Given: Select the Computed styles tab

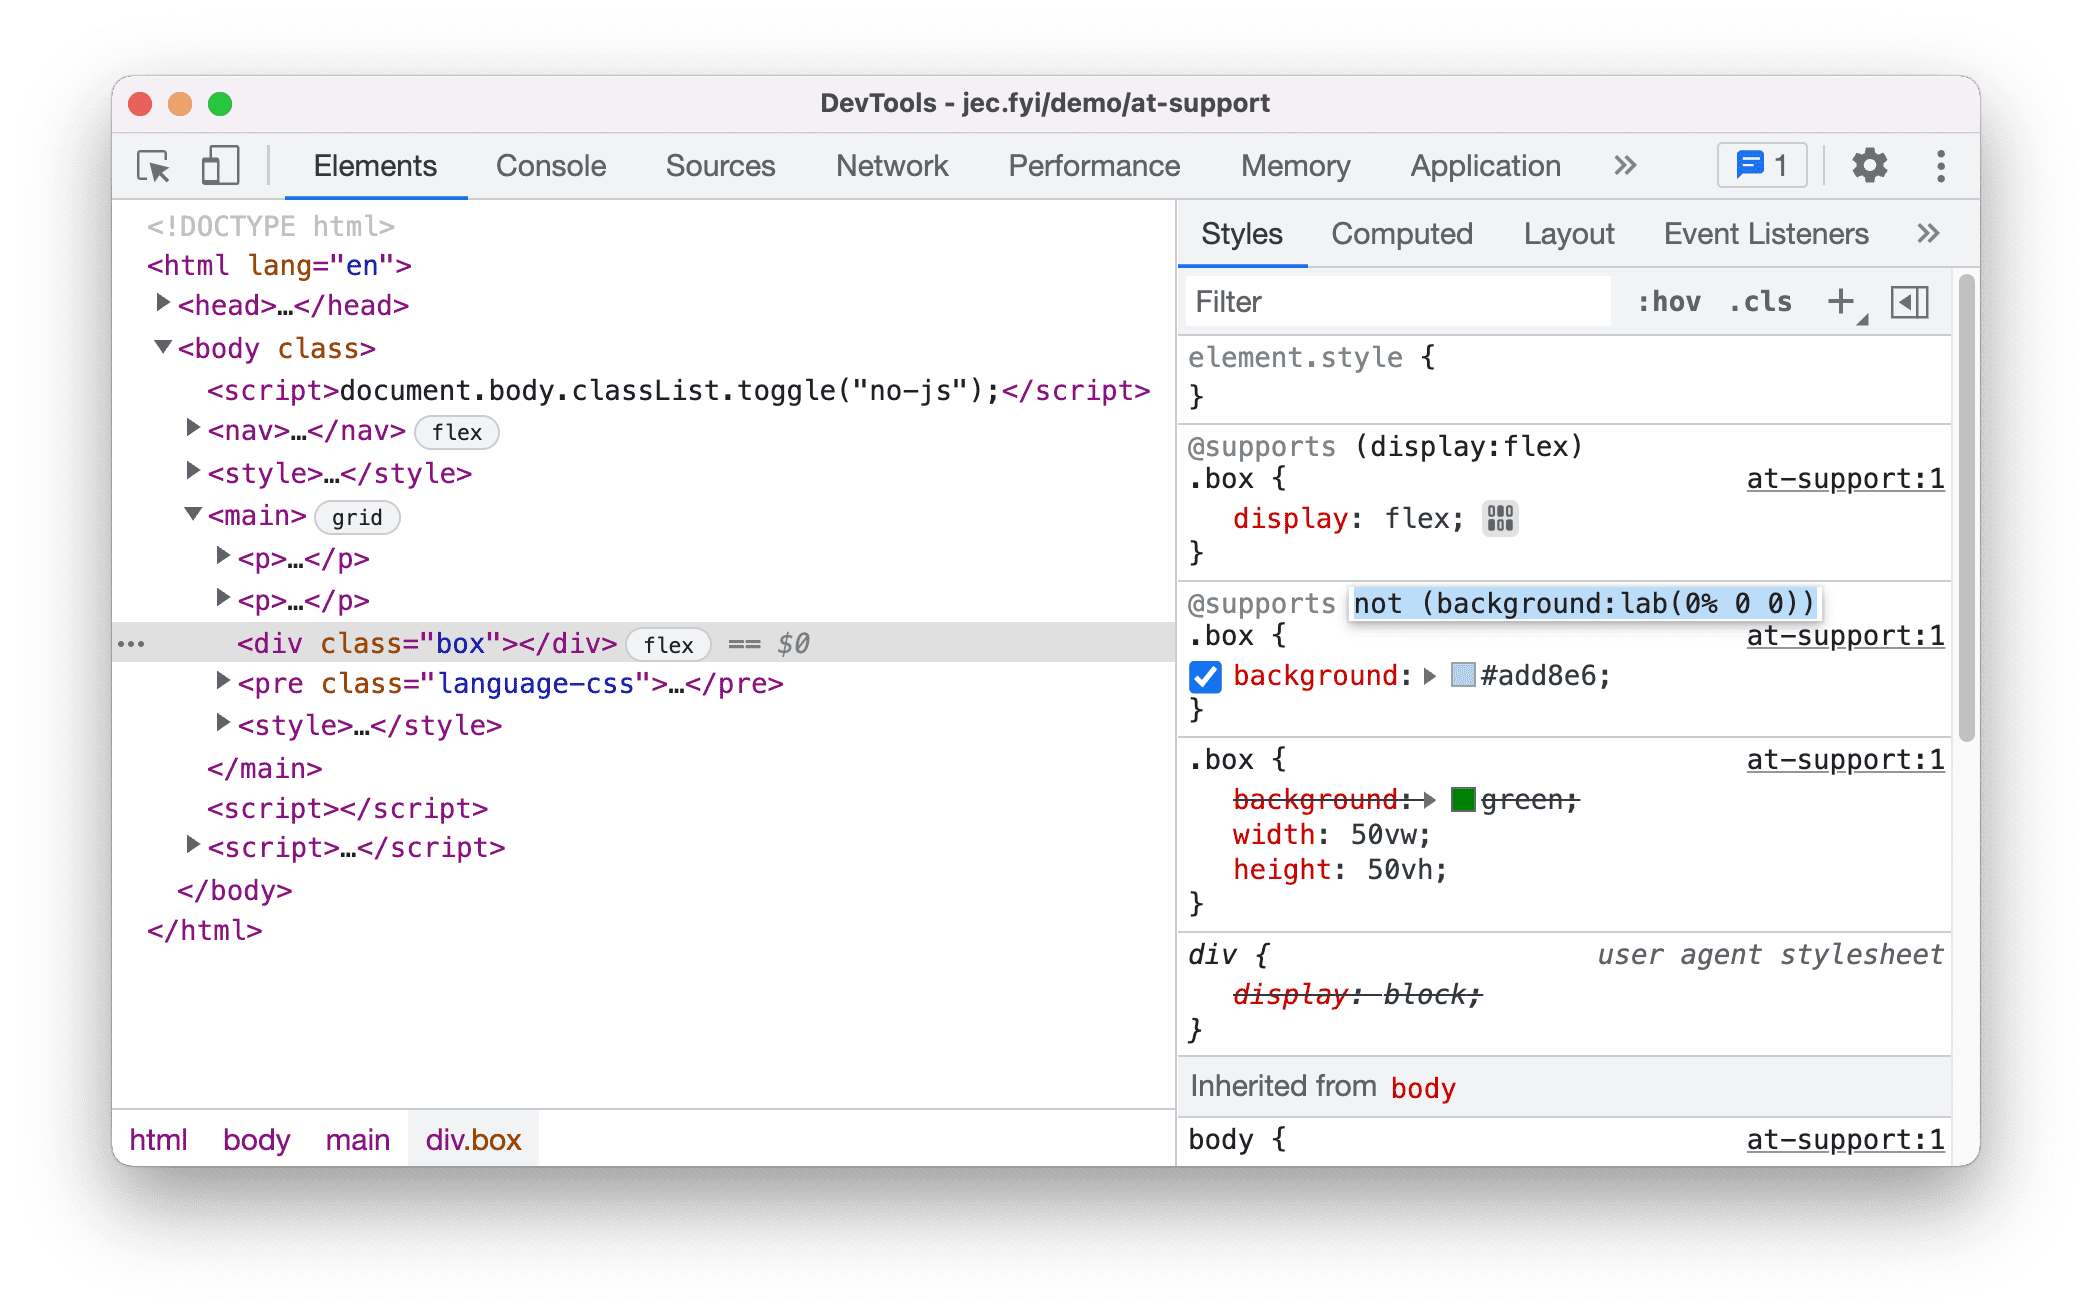Looking at the screenshot, I should pos(1400,233).
